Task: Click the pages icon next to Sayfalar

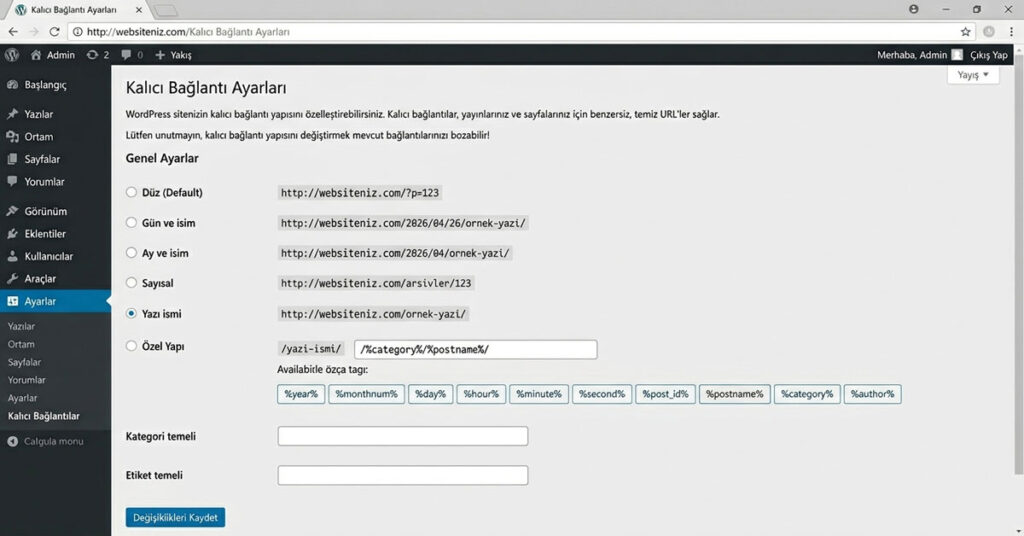Action: [x=12, y=159]
